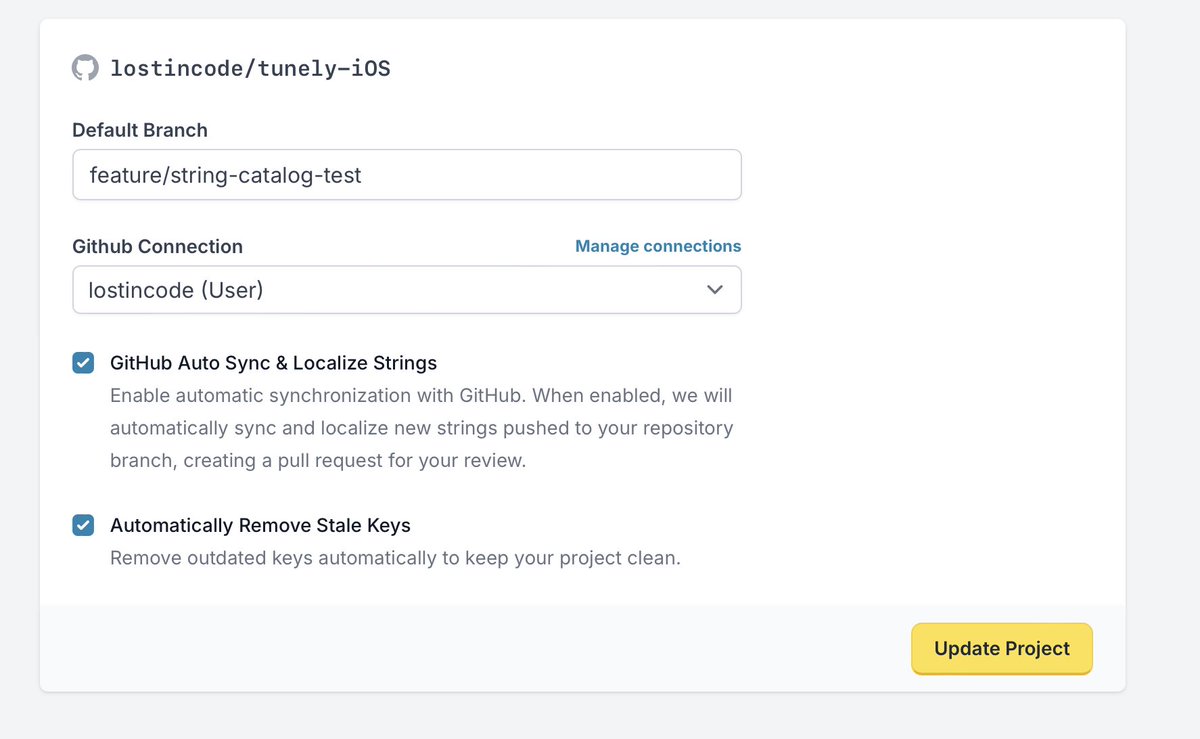This screenshot has width=1200, height=739.
Task: Uncheck Automatically Remove Stale Keys
Action: [83, 525]
